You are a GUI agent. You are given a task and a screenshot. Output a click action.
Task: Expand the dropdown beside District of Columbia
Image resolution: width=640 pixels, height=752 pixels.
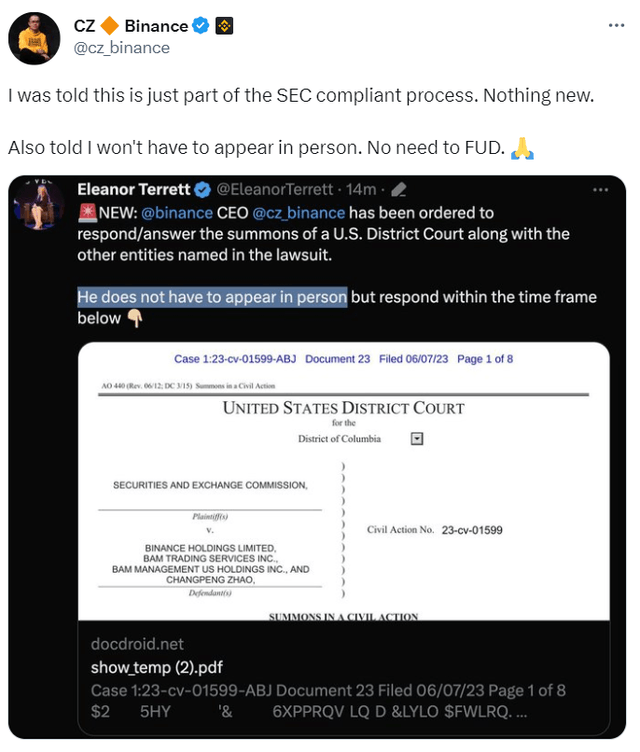[417, 438]
